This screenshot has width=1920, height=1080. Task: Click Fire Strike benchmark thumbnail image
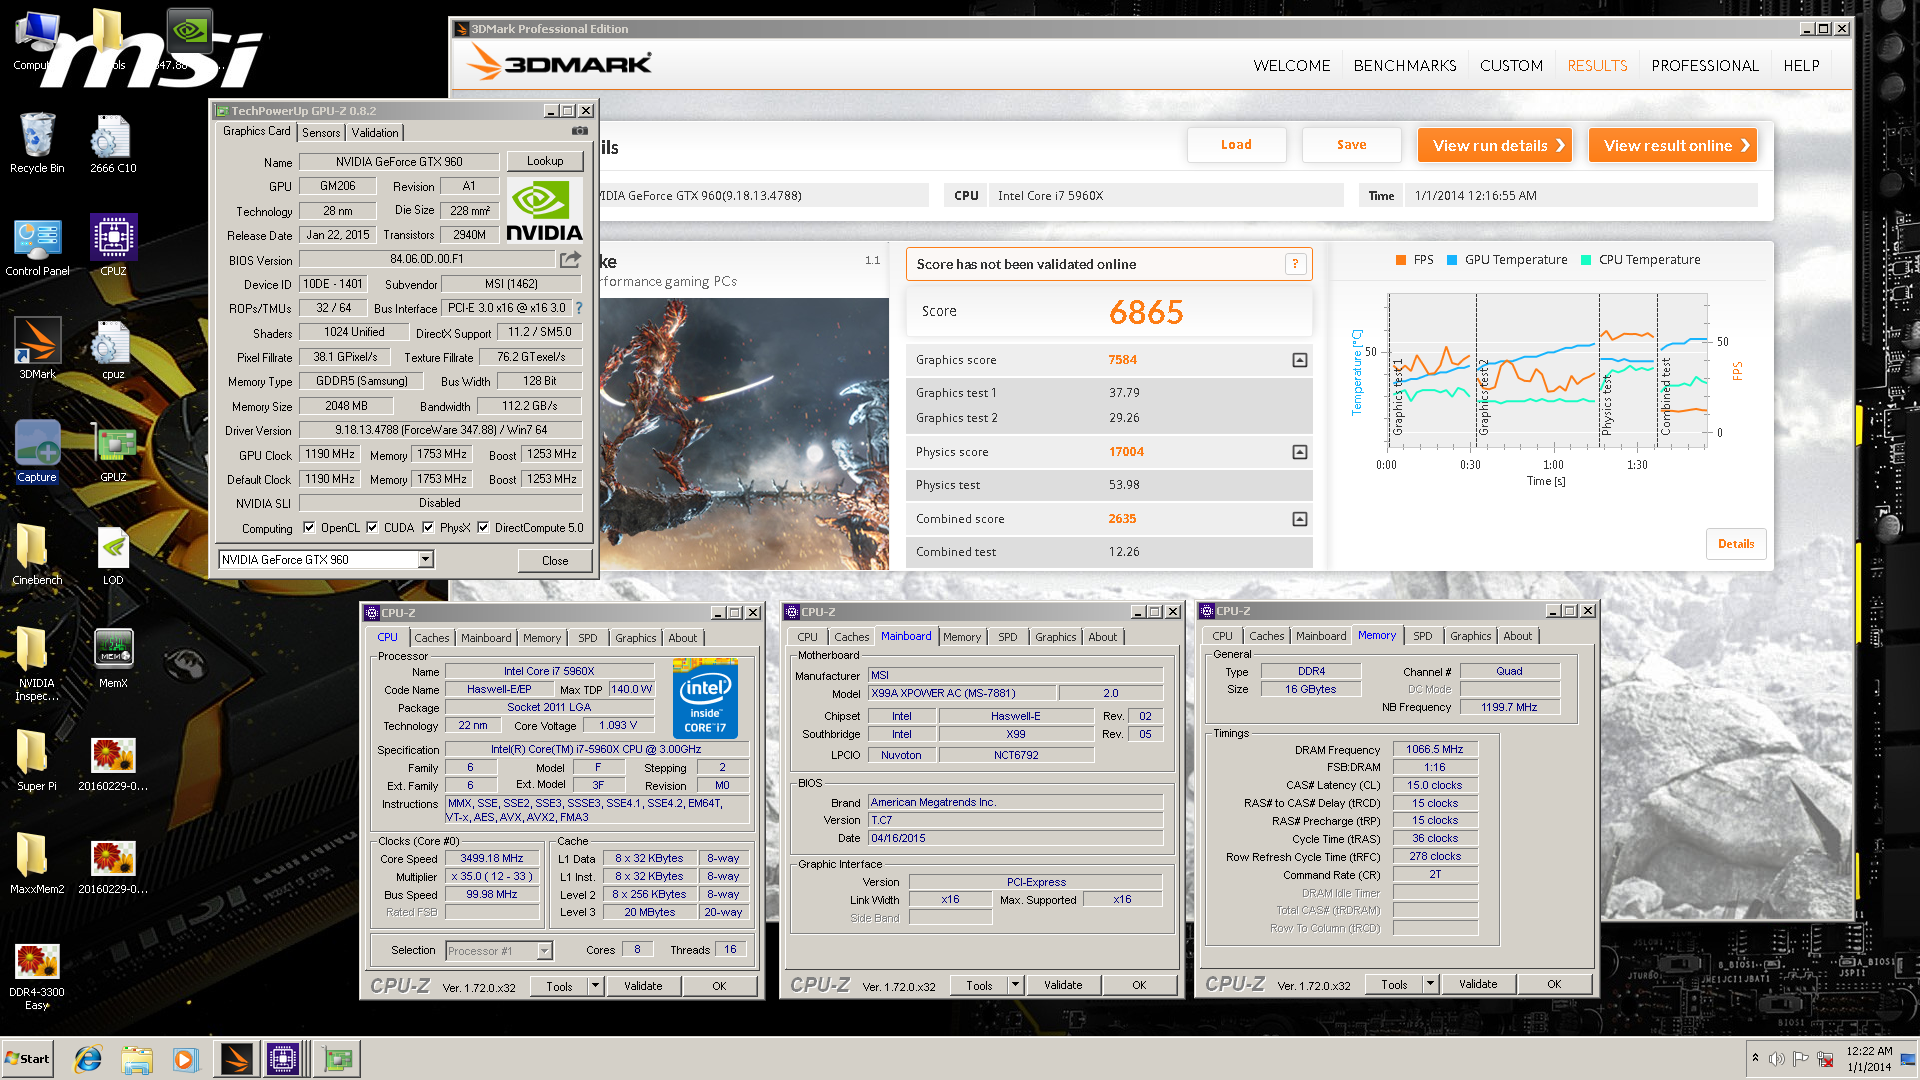(744, 434)
